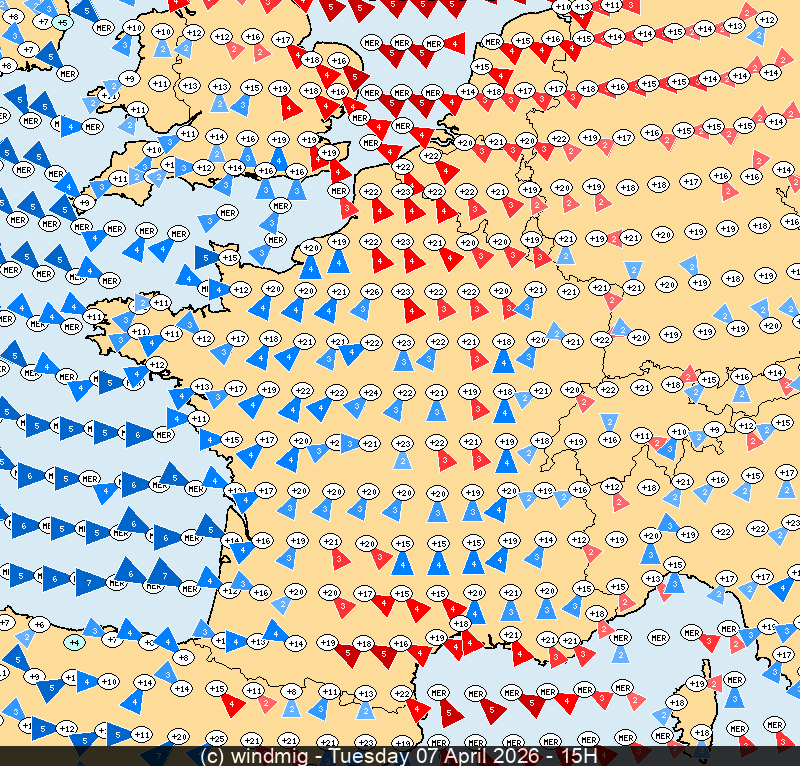
Task: Click light red force 3 arrow in Dover Strait
Action: pyautogui.click(x=346, y=207)
